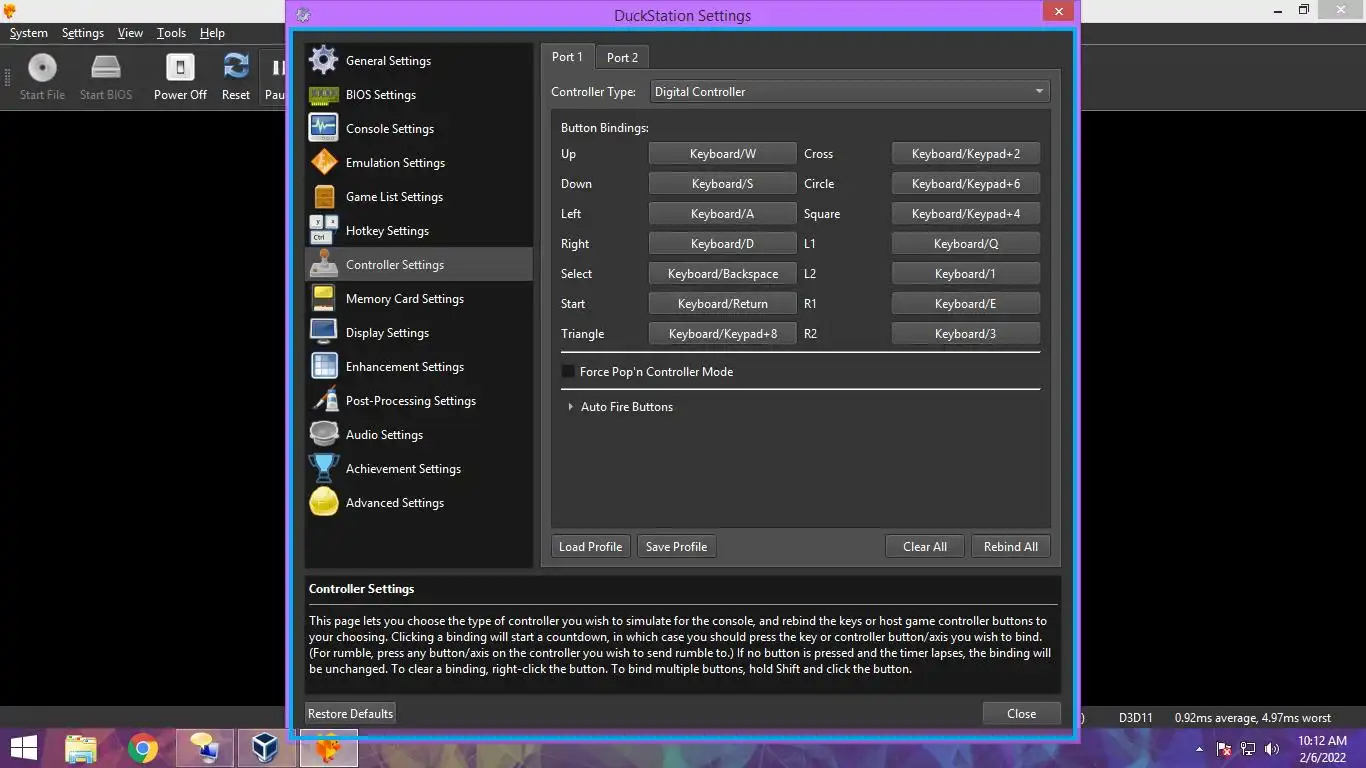The width and height of the screenshot is (1366, 768).
Task: Click the network tray icon
Action: 1248,749
